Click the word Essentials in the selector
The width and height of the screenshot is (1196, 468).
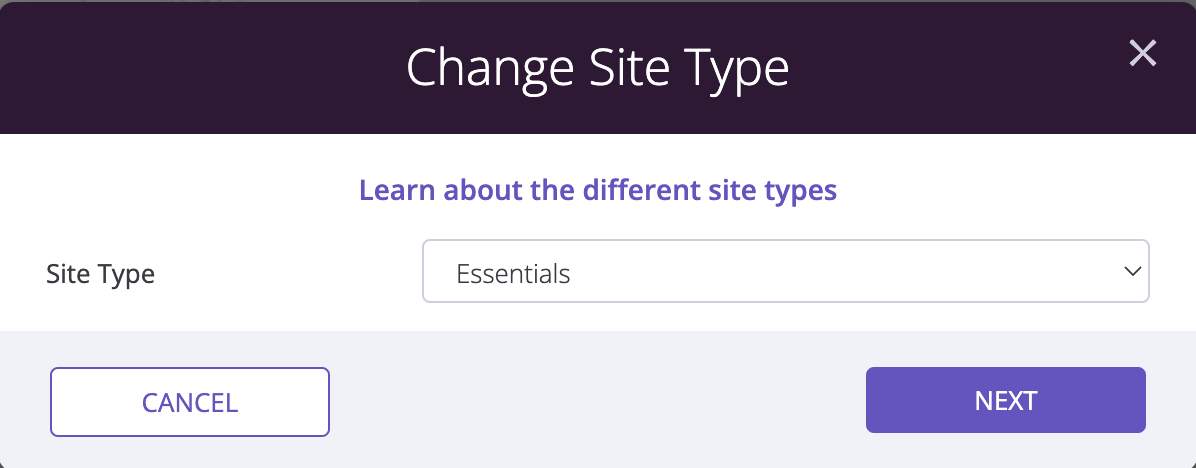tap(513, 273)
